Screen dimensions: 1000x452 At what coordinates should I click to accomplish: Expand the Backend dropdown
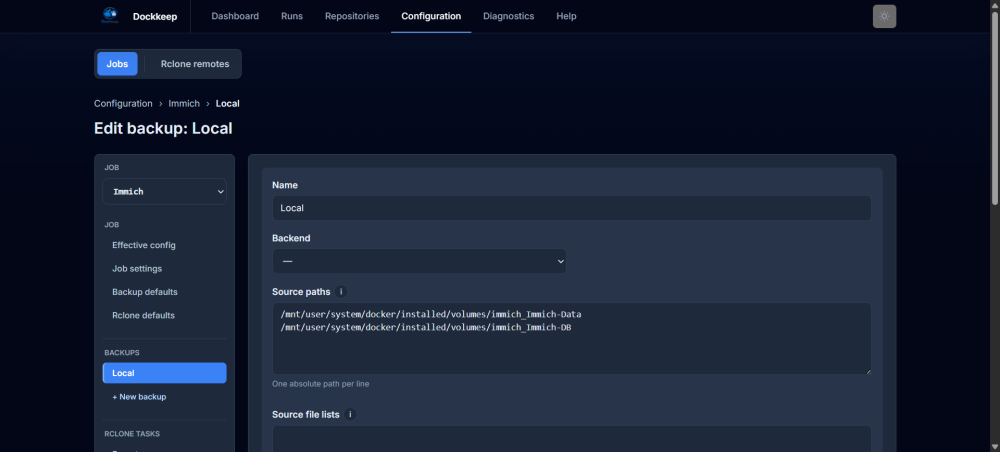point(419,261)
